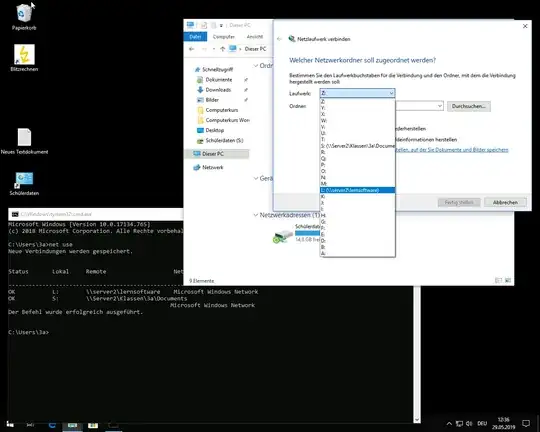The width and height of the screenshot is (540, 432).
Task: Collapse the Netzwerkadressen (1) group
Action: 256,215
